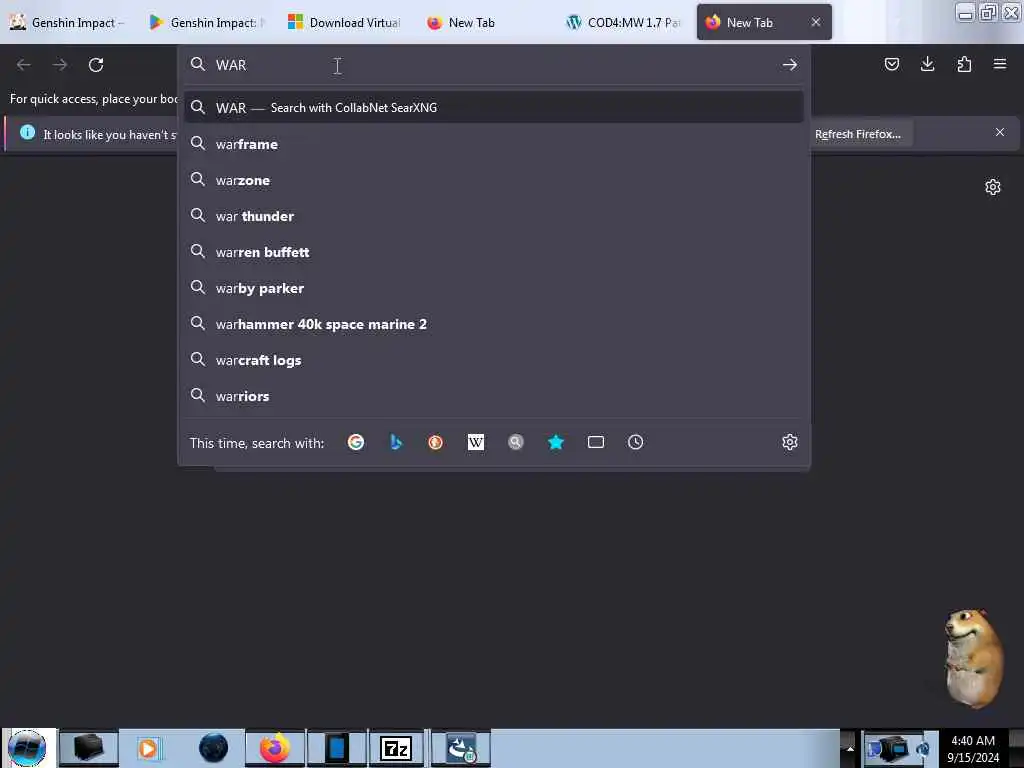Screen dimensions: 1024x768
Task: Open the Firefox application menu
Action: pos(1000,64)
